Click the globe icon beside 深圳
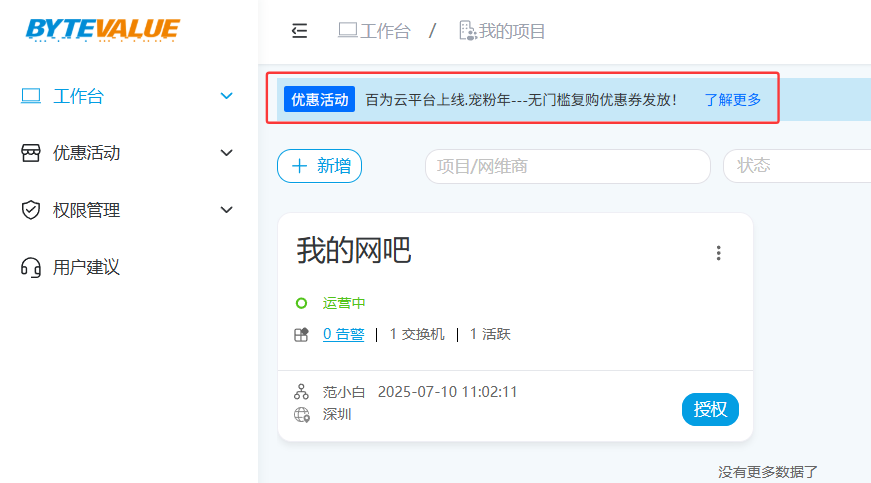Viewport: 871px width, 483px height. tap(301, 414)
